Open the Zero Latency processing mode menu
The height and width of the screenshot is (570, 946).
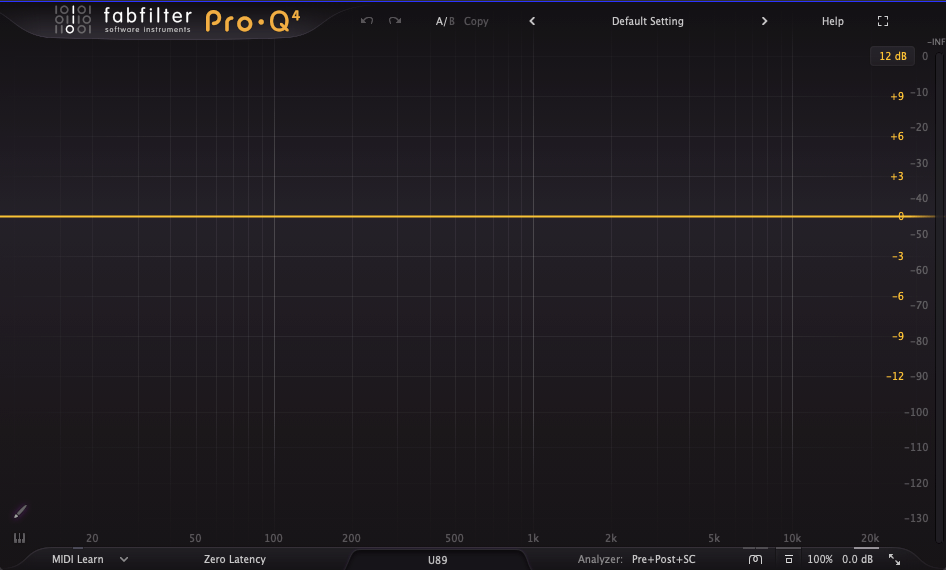coord(235,560)
